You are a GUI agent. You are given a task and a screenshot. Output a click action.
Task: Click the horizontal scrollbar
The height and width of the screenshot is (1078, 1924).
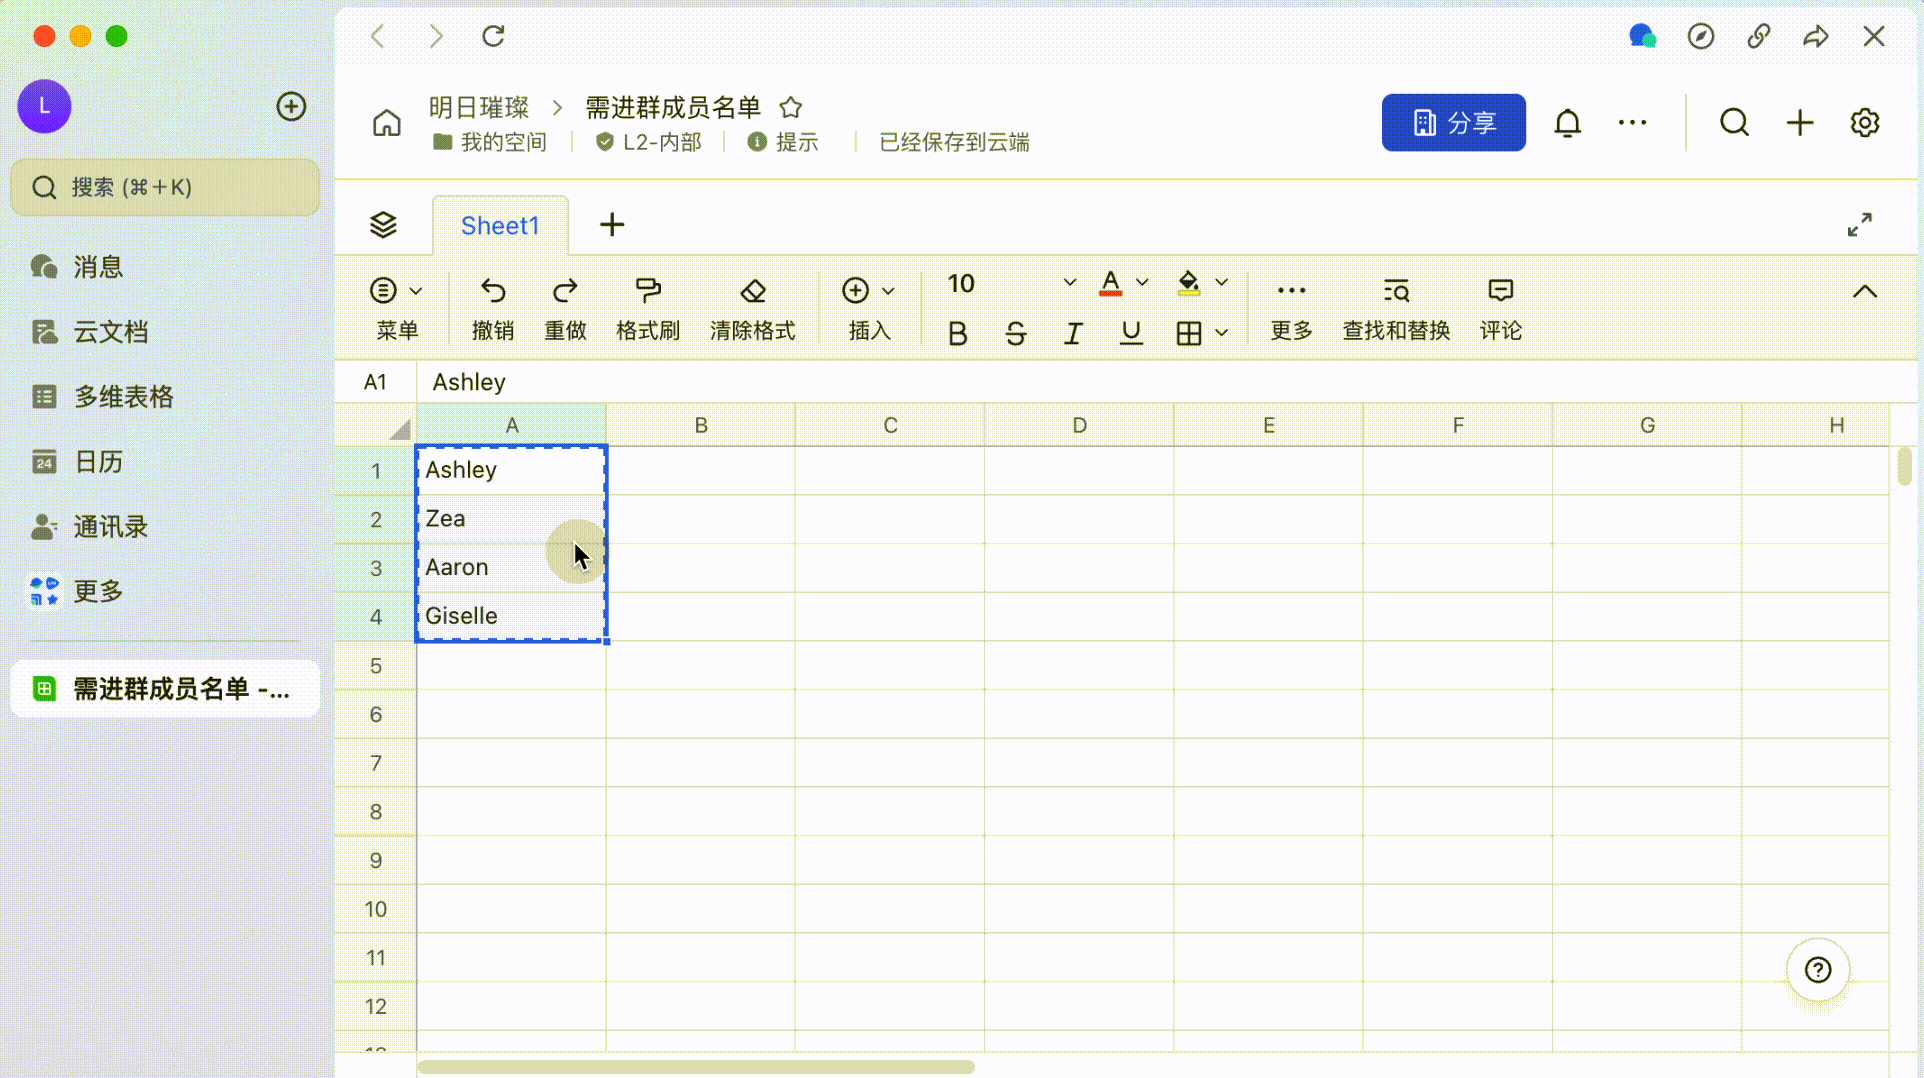[x=696, y=1067]
